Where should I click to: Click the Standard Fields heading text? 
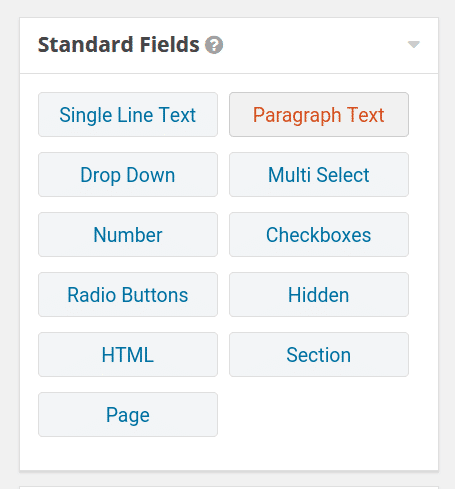coord(119,45)
